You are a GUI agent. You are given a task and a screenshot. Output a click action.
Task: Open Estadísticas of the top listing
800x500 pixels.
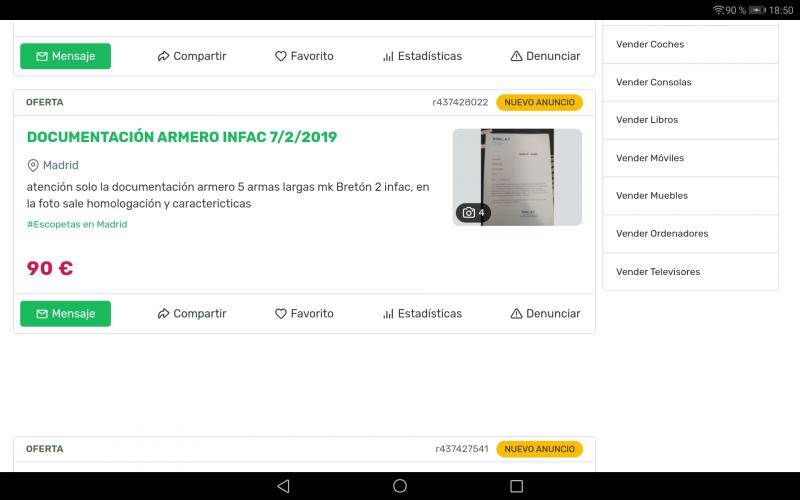point(421,56)
